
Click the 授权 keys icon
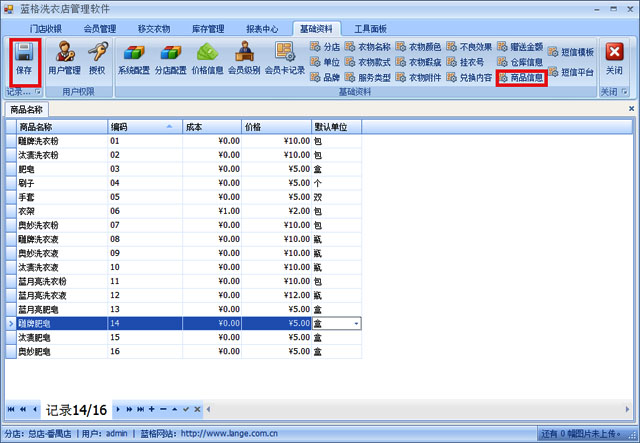click(97, 58)
